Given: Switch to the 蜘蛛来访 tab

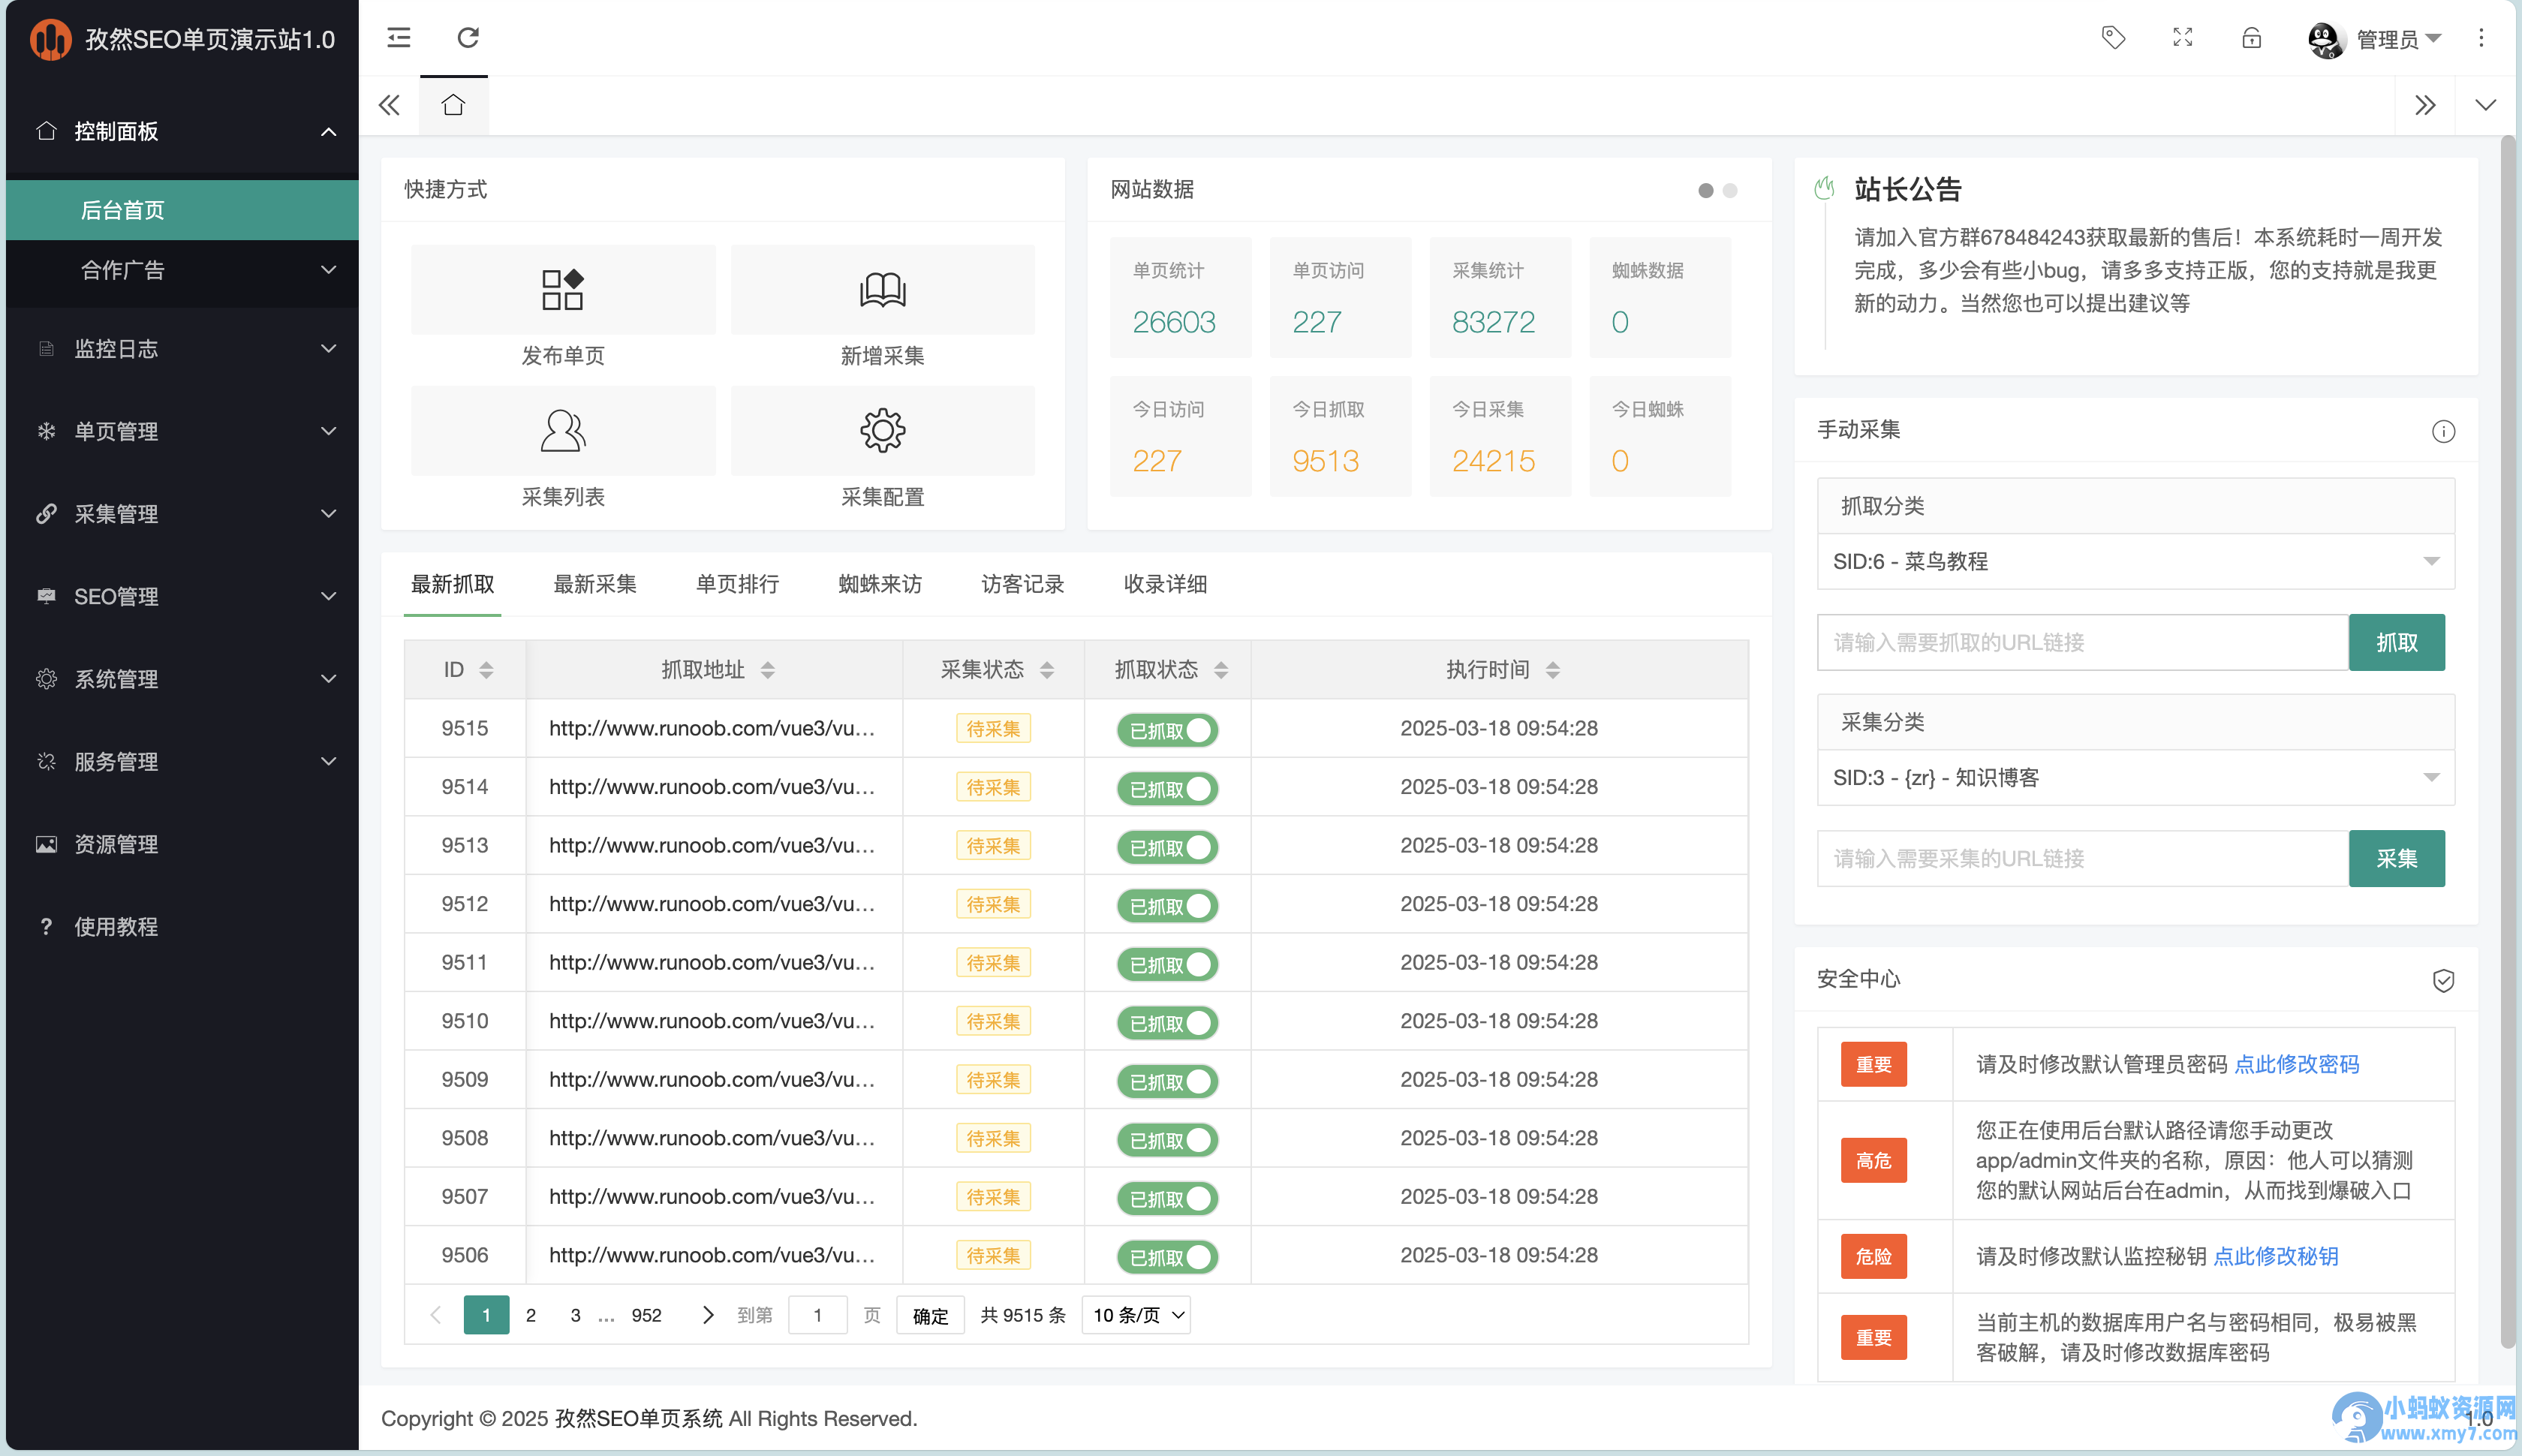Looking at the screenshot, I should (879, 584).
